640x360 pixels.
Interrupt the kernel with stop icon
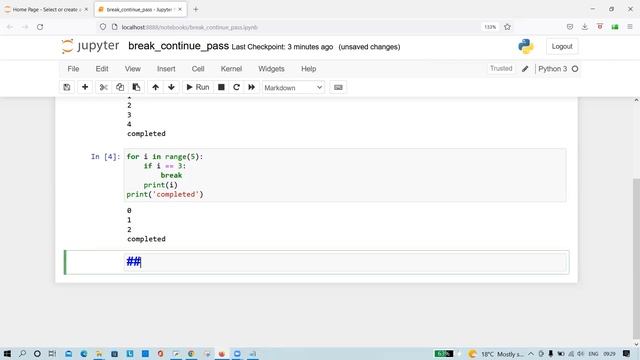pyautogui.click(x=221, y=87)
